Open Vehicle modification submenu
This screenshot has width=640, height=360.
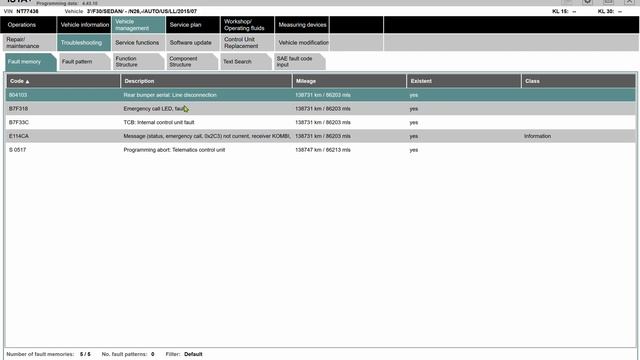point(302,42)
